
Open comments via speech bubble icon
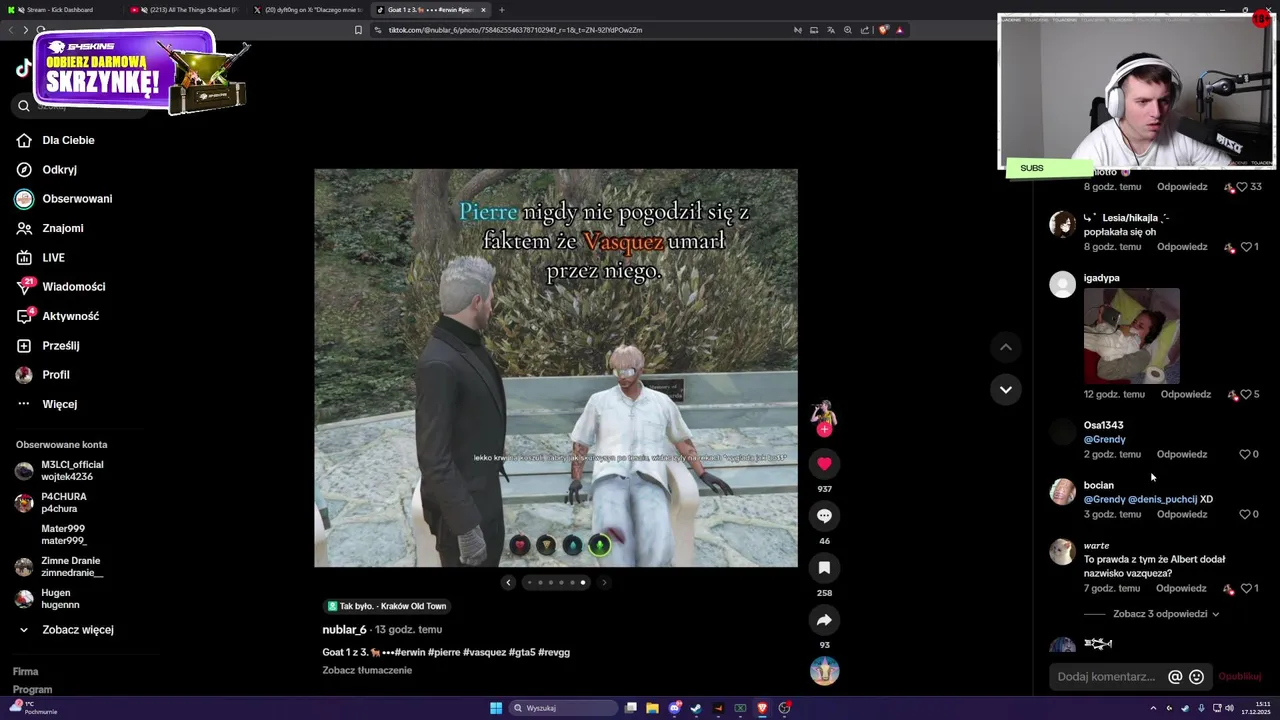824,516
